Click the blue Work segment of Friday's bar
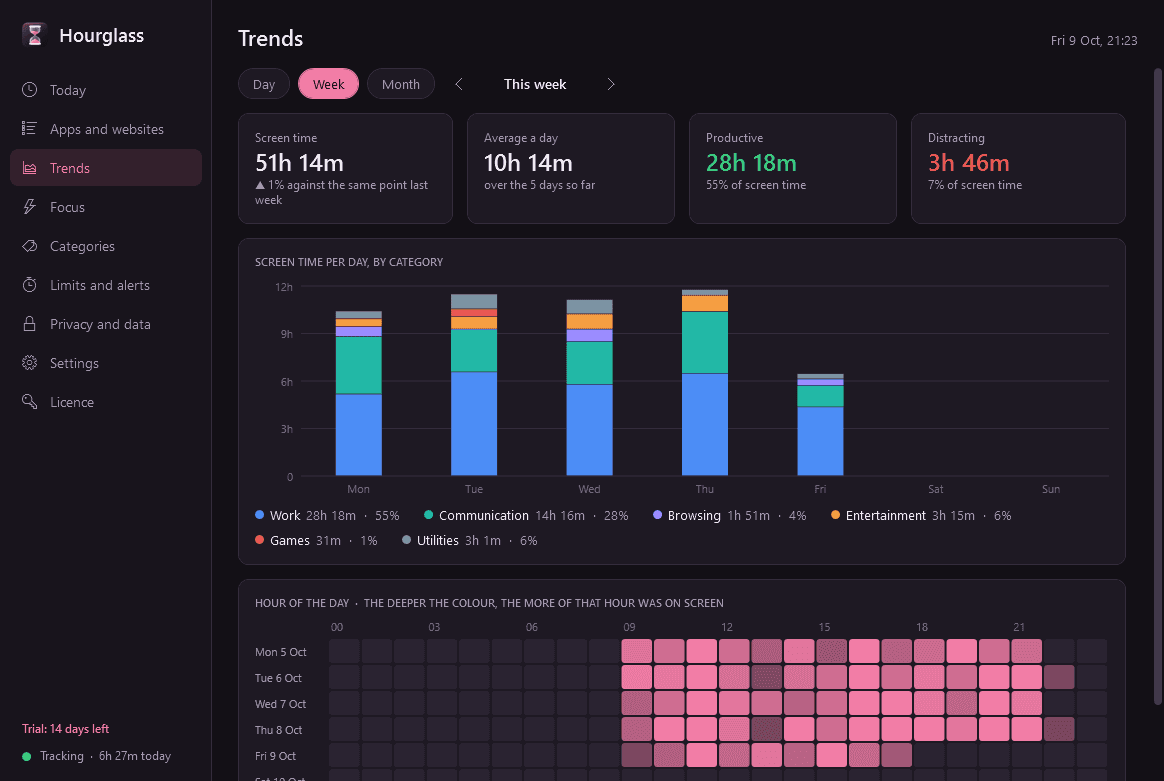 pyautogui.click(x=820, y=441)
